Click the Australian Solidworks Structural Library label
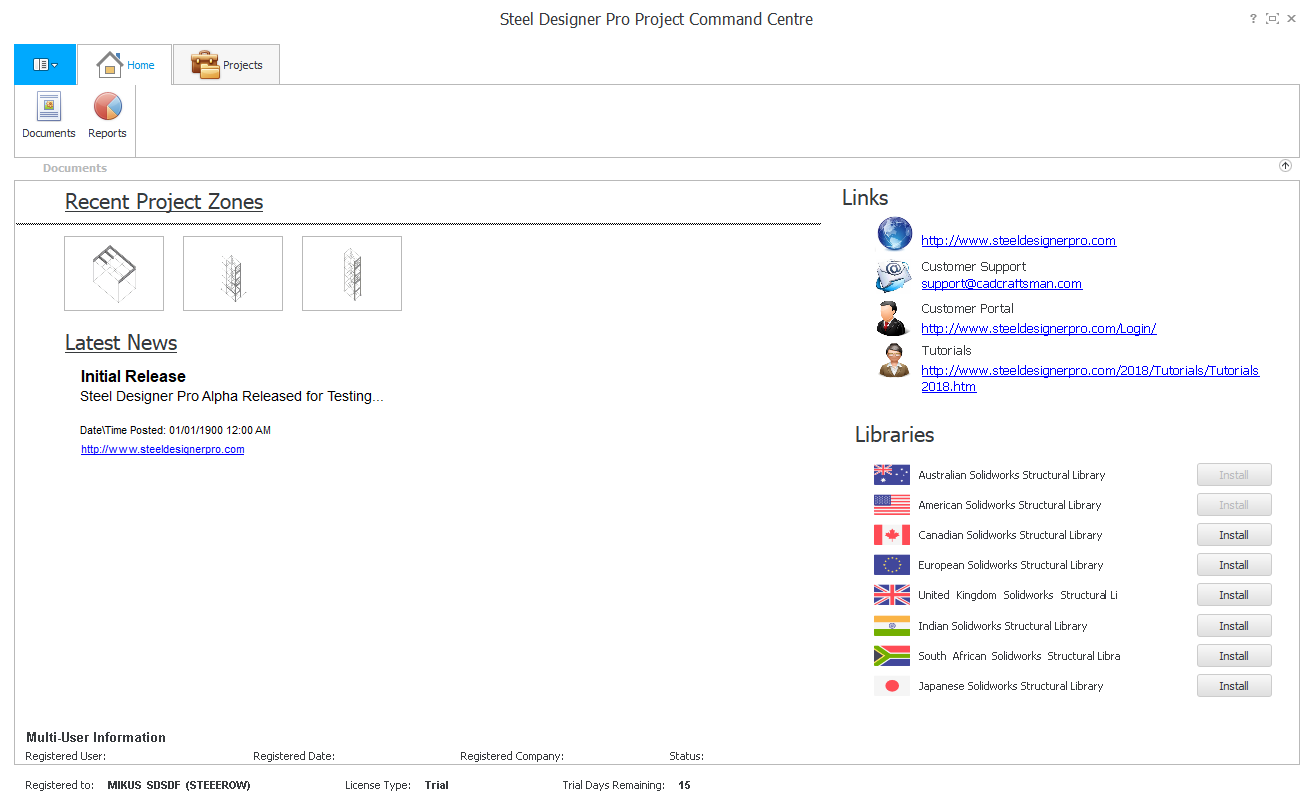 point(1012,475)
